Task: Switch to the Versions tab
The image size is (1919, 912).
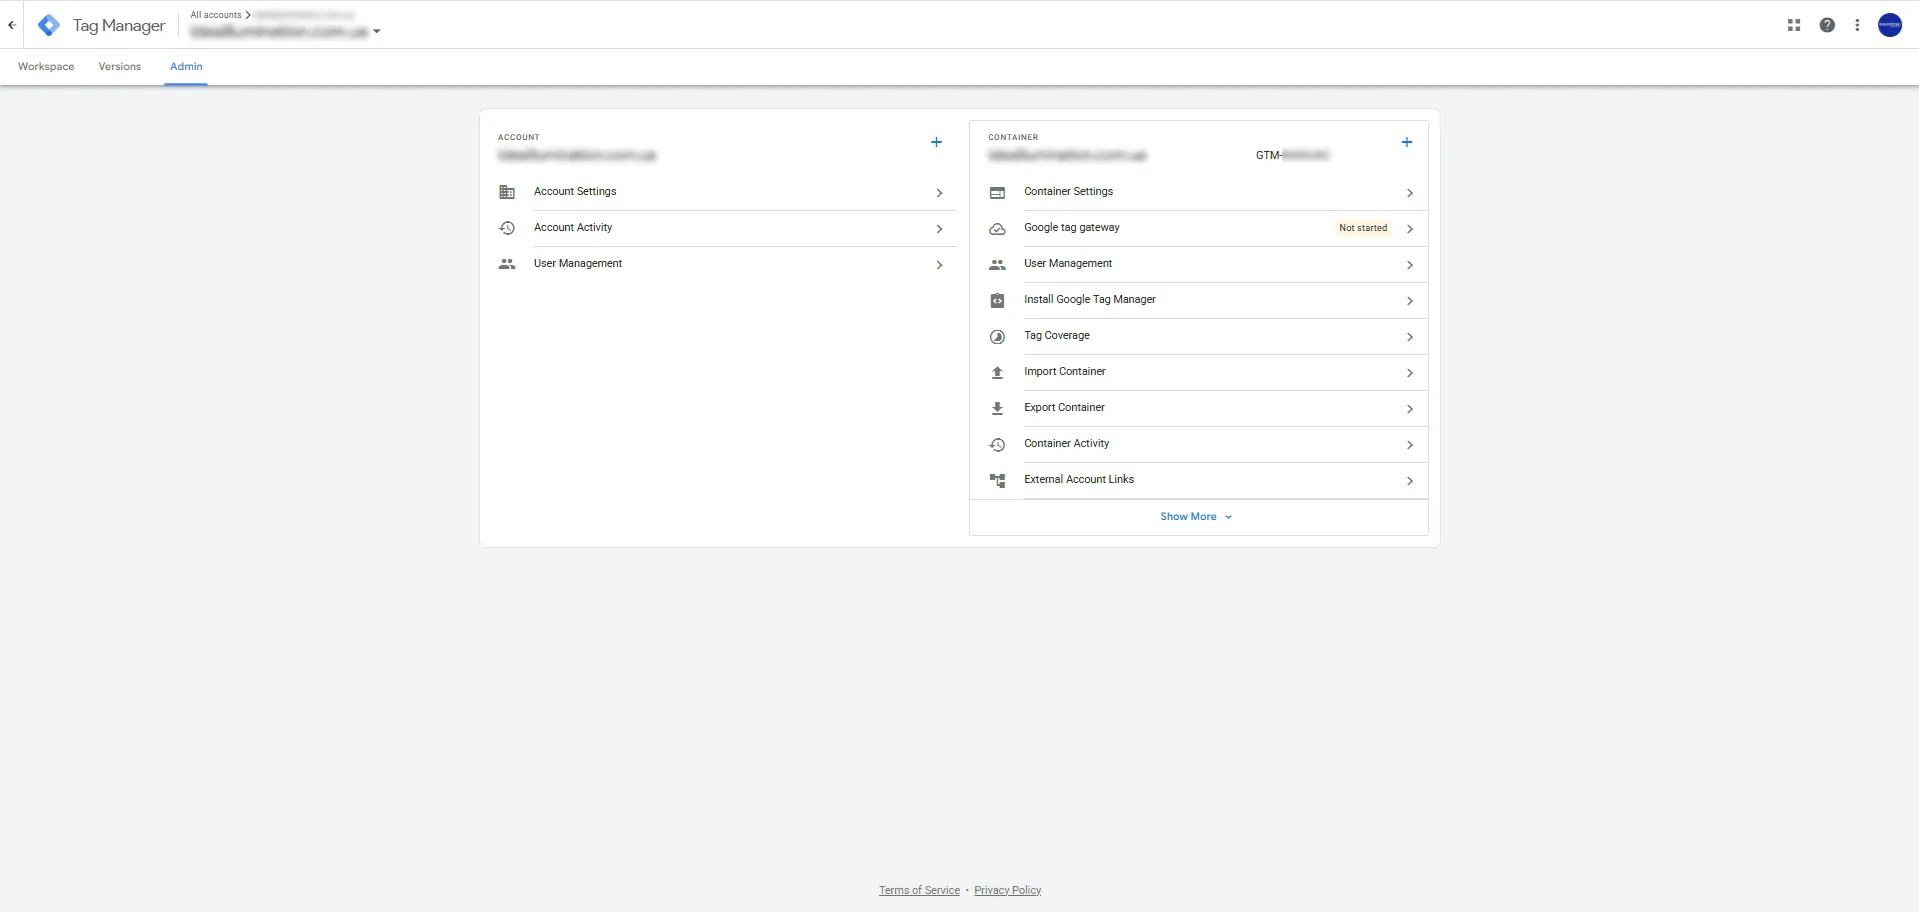Action: [120, 67]
